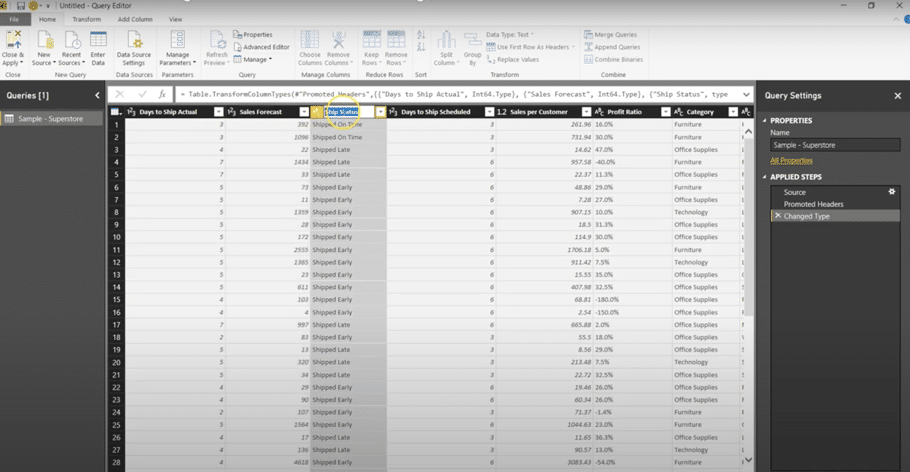Screen dimensions: 910x472
Task: Click the fx function icon
Action: coord(162,94)
